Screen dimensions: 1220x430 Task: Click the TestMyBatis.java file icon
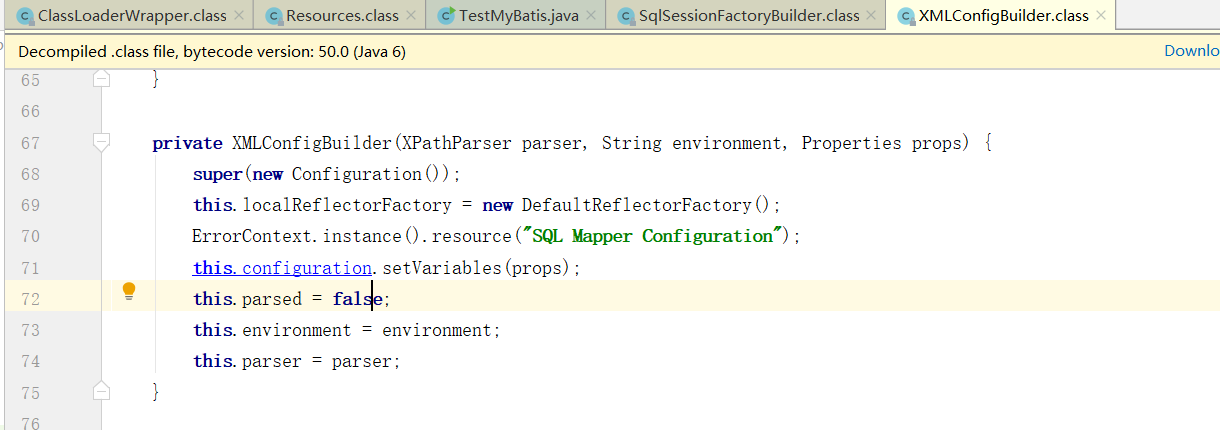tap(445, 16)
